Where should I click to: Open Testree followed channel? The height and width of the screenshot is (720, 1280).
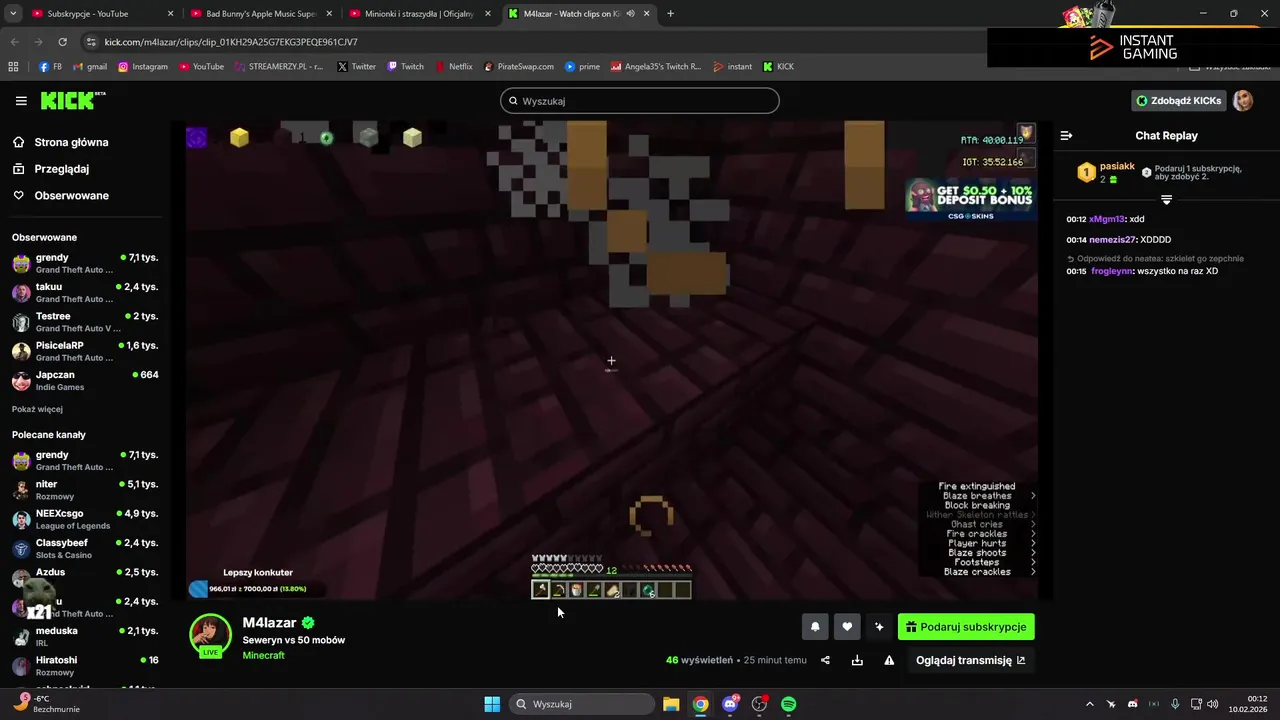pos(85,322)
